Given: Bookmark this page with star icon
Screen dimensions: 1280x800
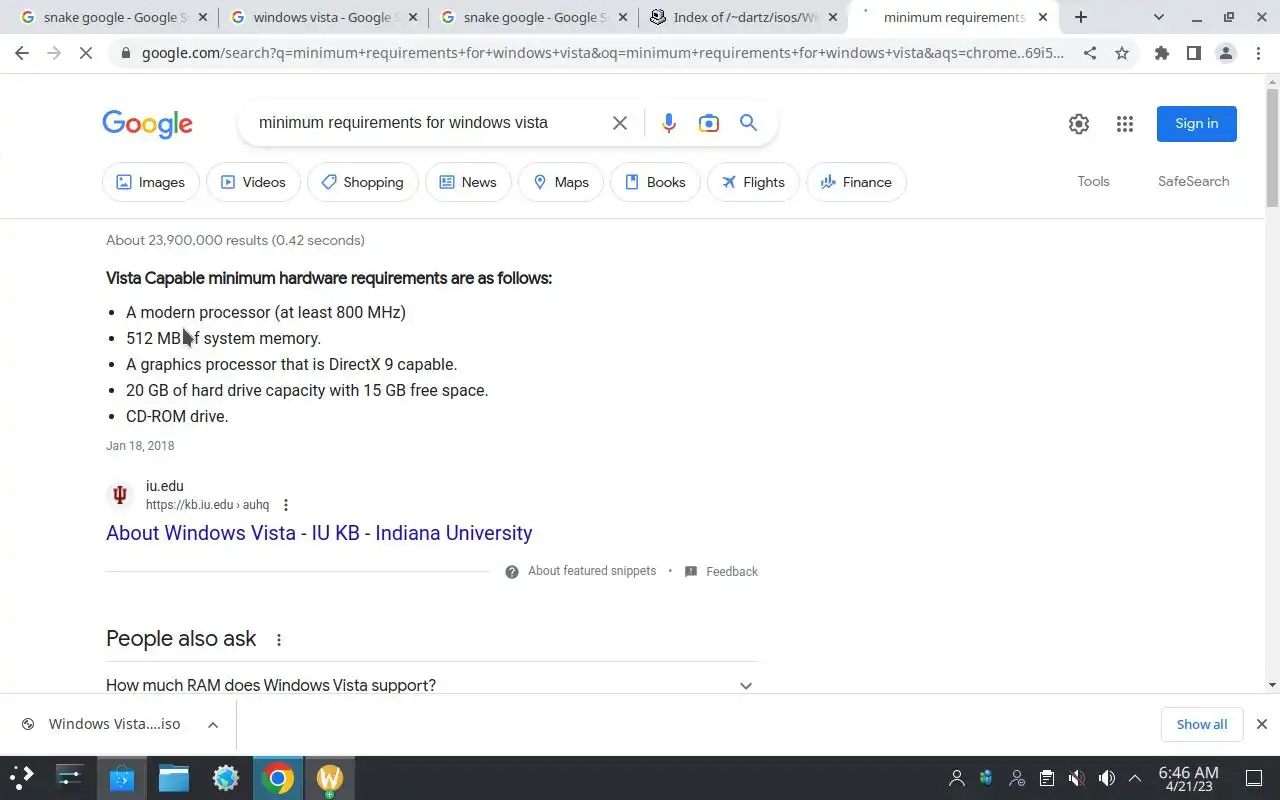Looking at the screenshot, I should 1122,53.
